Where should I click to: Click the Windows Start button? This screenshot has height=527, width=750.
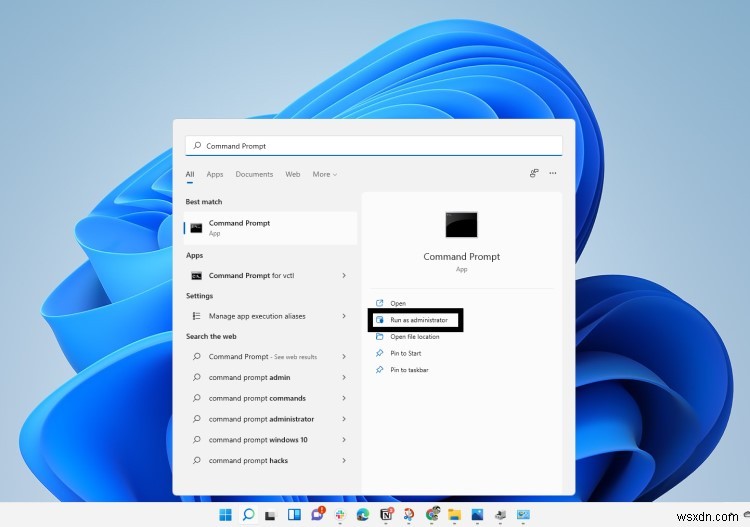click(225, 515)
